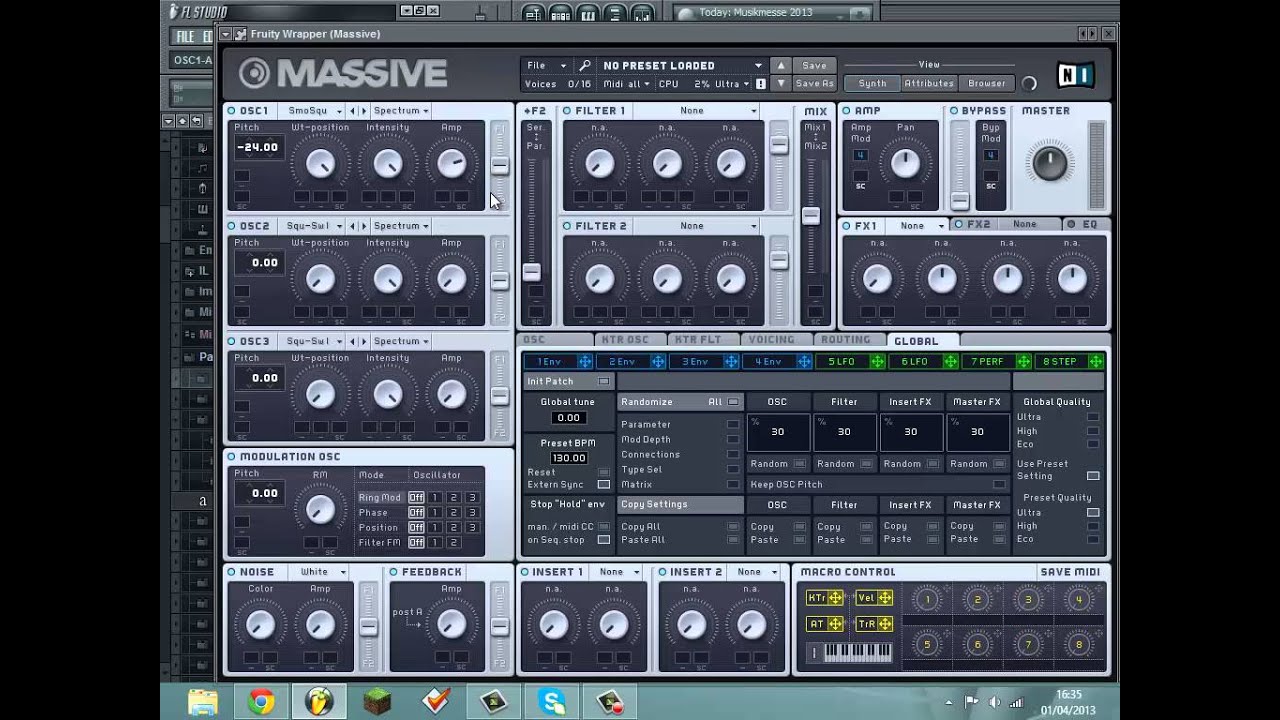Click the 2 Env crosshair handle icon
1280x720 pixels.
point(658,361)
